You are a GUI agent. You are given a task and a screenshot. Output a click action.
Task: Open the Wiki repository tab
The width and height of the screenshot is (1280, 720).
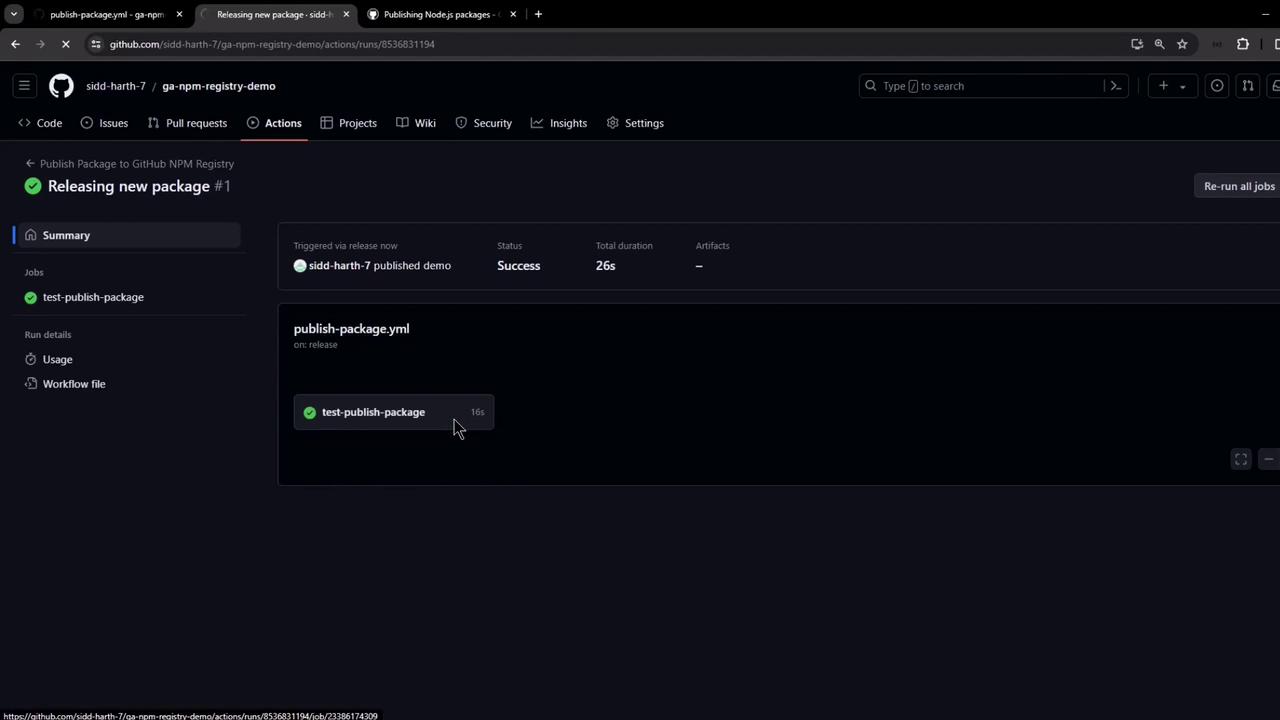[x=416, y=123]
